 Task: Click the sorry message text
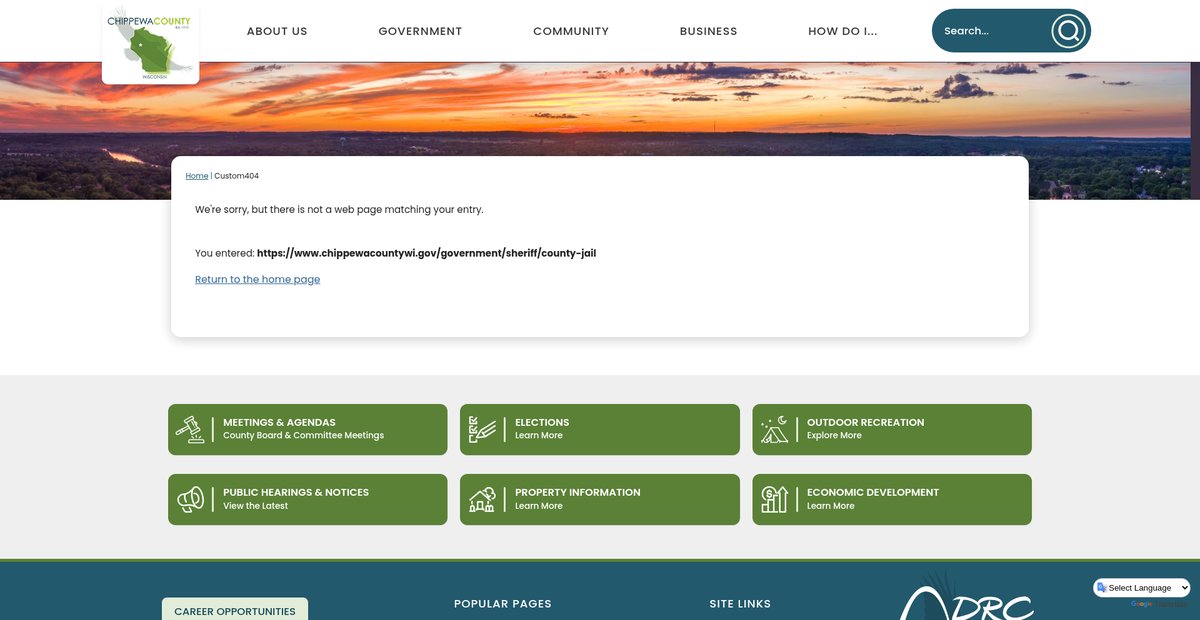point(339,210)
